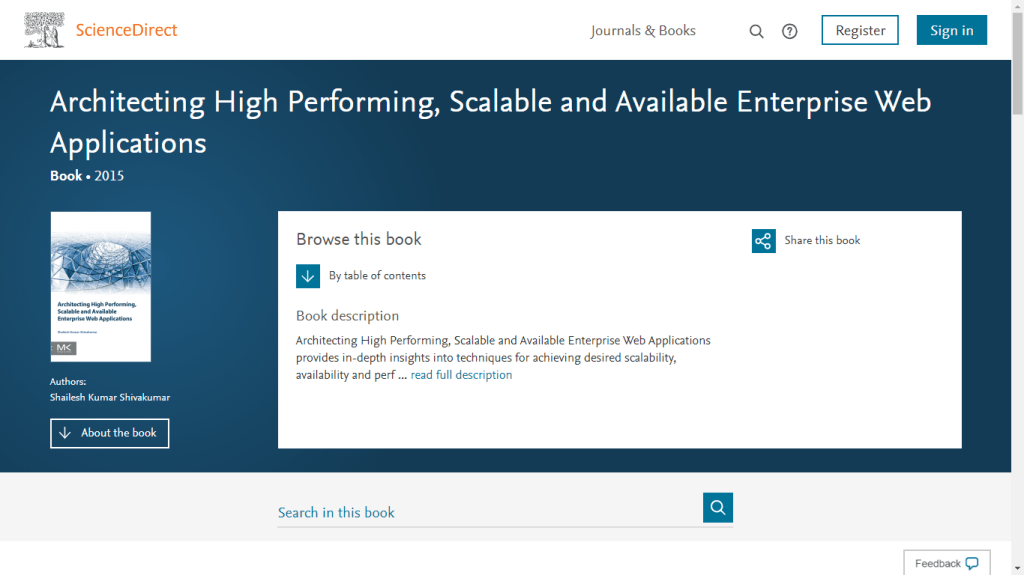The height and width of the screenshot is (575, 1024).
Task: Click the blue down-arrow table of contents icon
Action: coord(308,276)
